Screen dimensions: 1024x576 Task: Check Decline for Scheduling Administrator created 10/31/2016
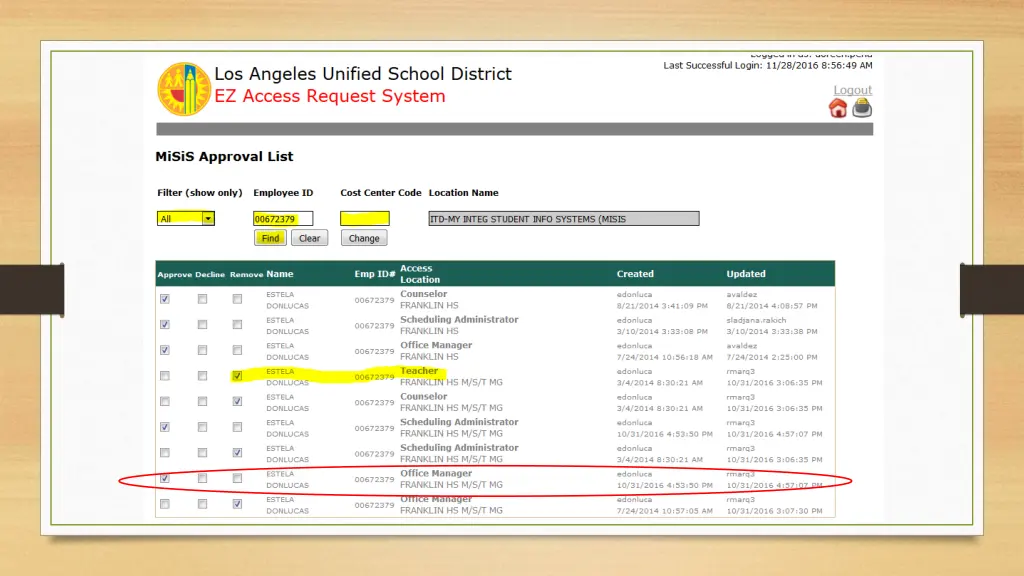[x=202, y=427]
